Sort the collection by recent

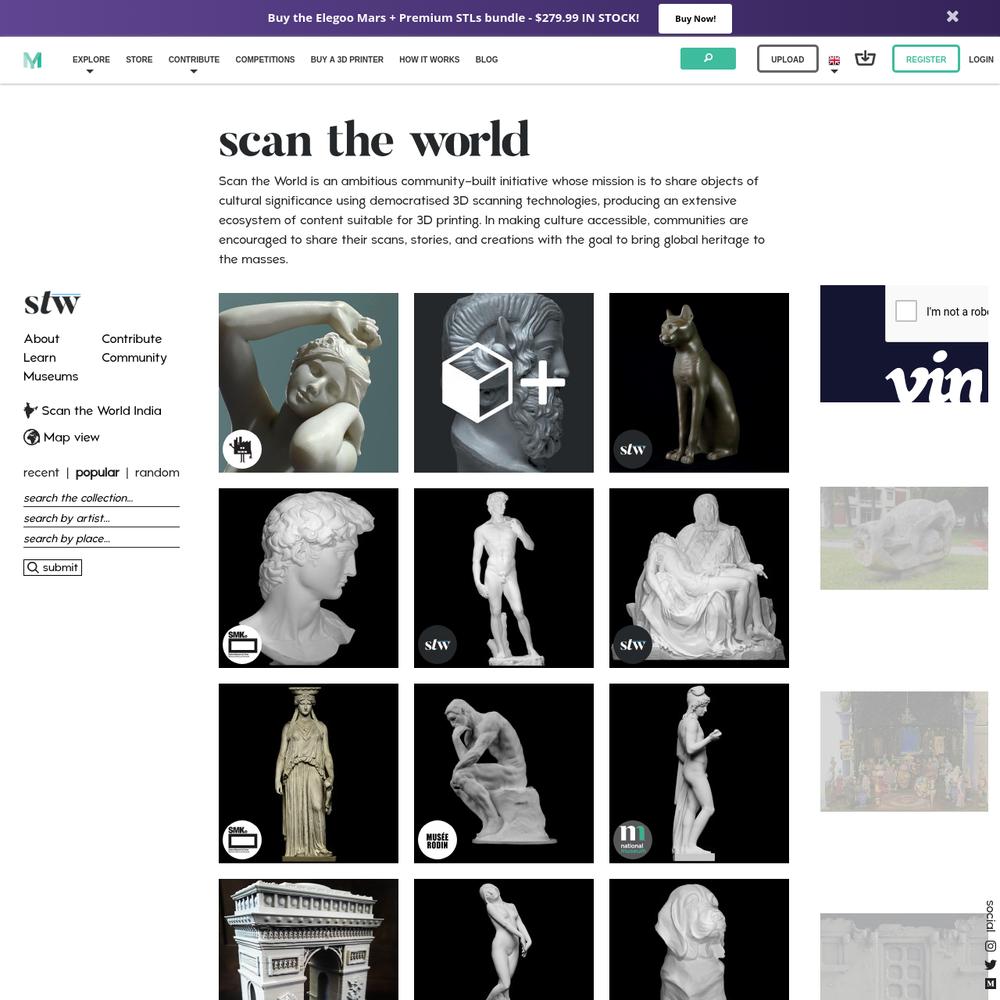pos(41,473)
